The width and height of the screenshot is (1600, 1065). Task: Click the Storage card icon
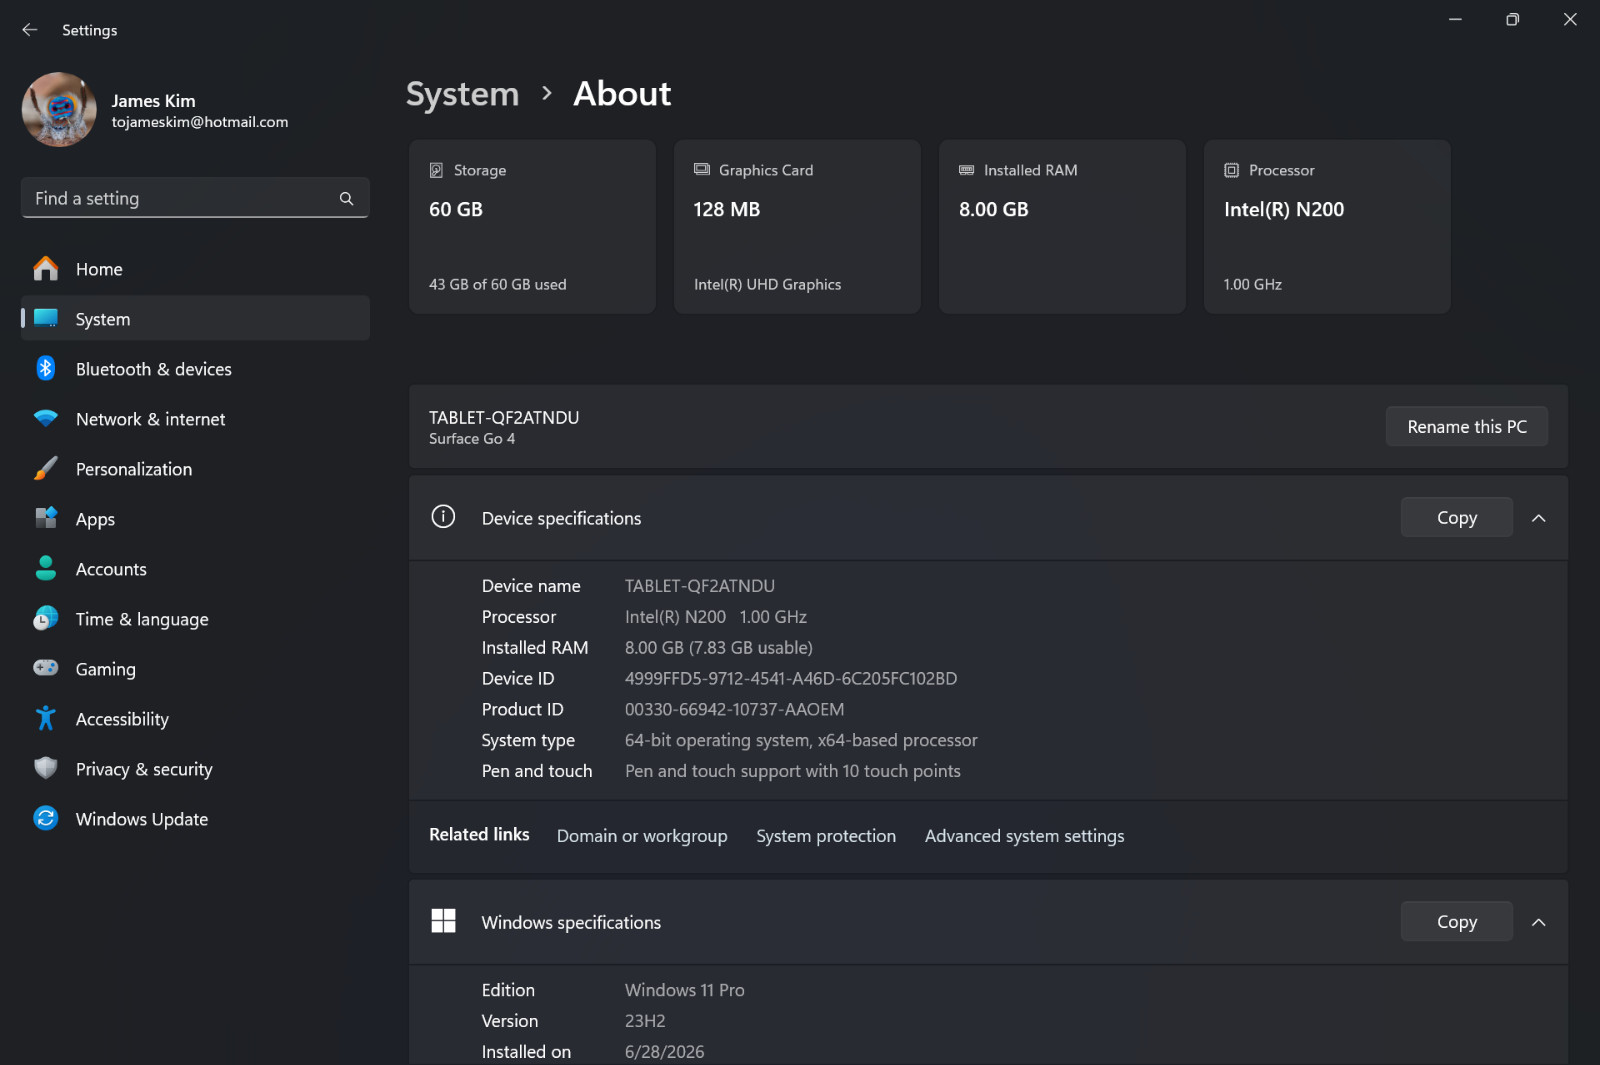coord(436,170)
